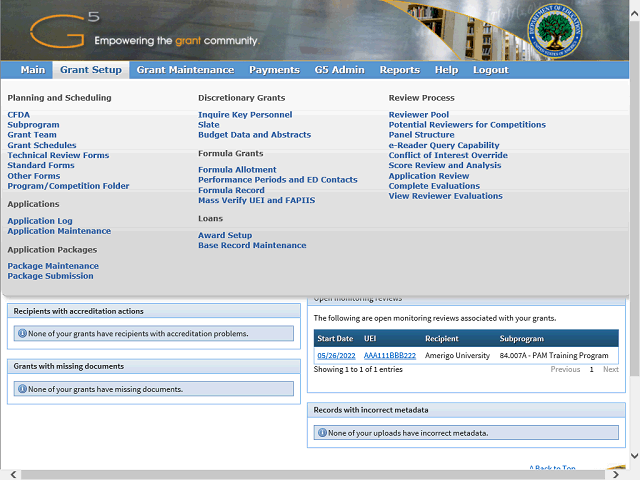Click the Department of Education seal
The height and width of the screenshot is (480, 640).
click(x=582, y=31)
